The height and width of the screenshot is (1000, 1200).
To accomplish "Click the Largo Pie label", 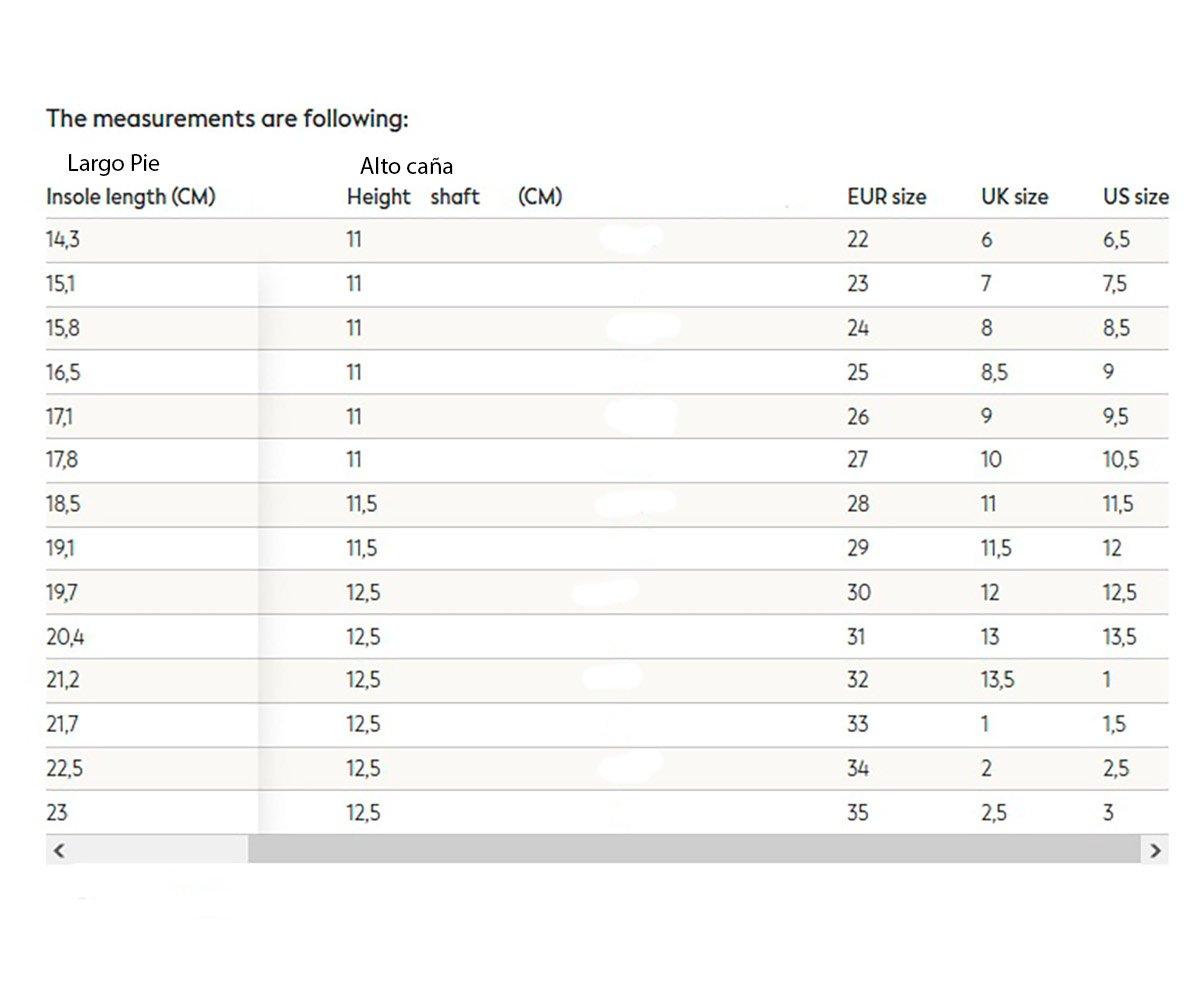I will tap(113, 163).
